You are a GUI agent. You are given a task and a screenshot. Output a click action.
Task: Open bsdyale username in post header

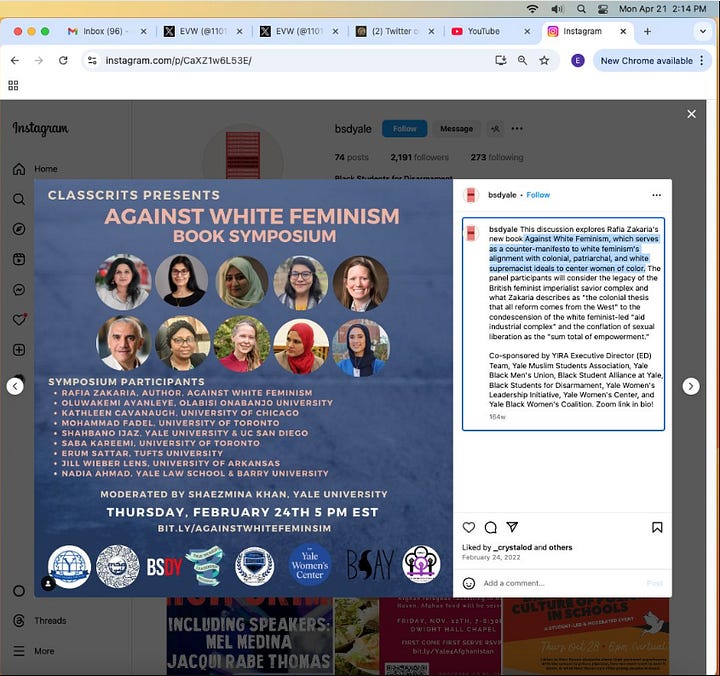pos(502,195)
